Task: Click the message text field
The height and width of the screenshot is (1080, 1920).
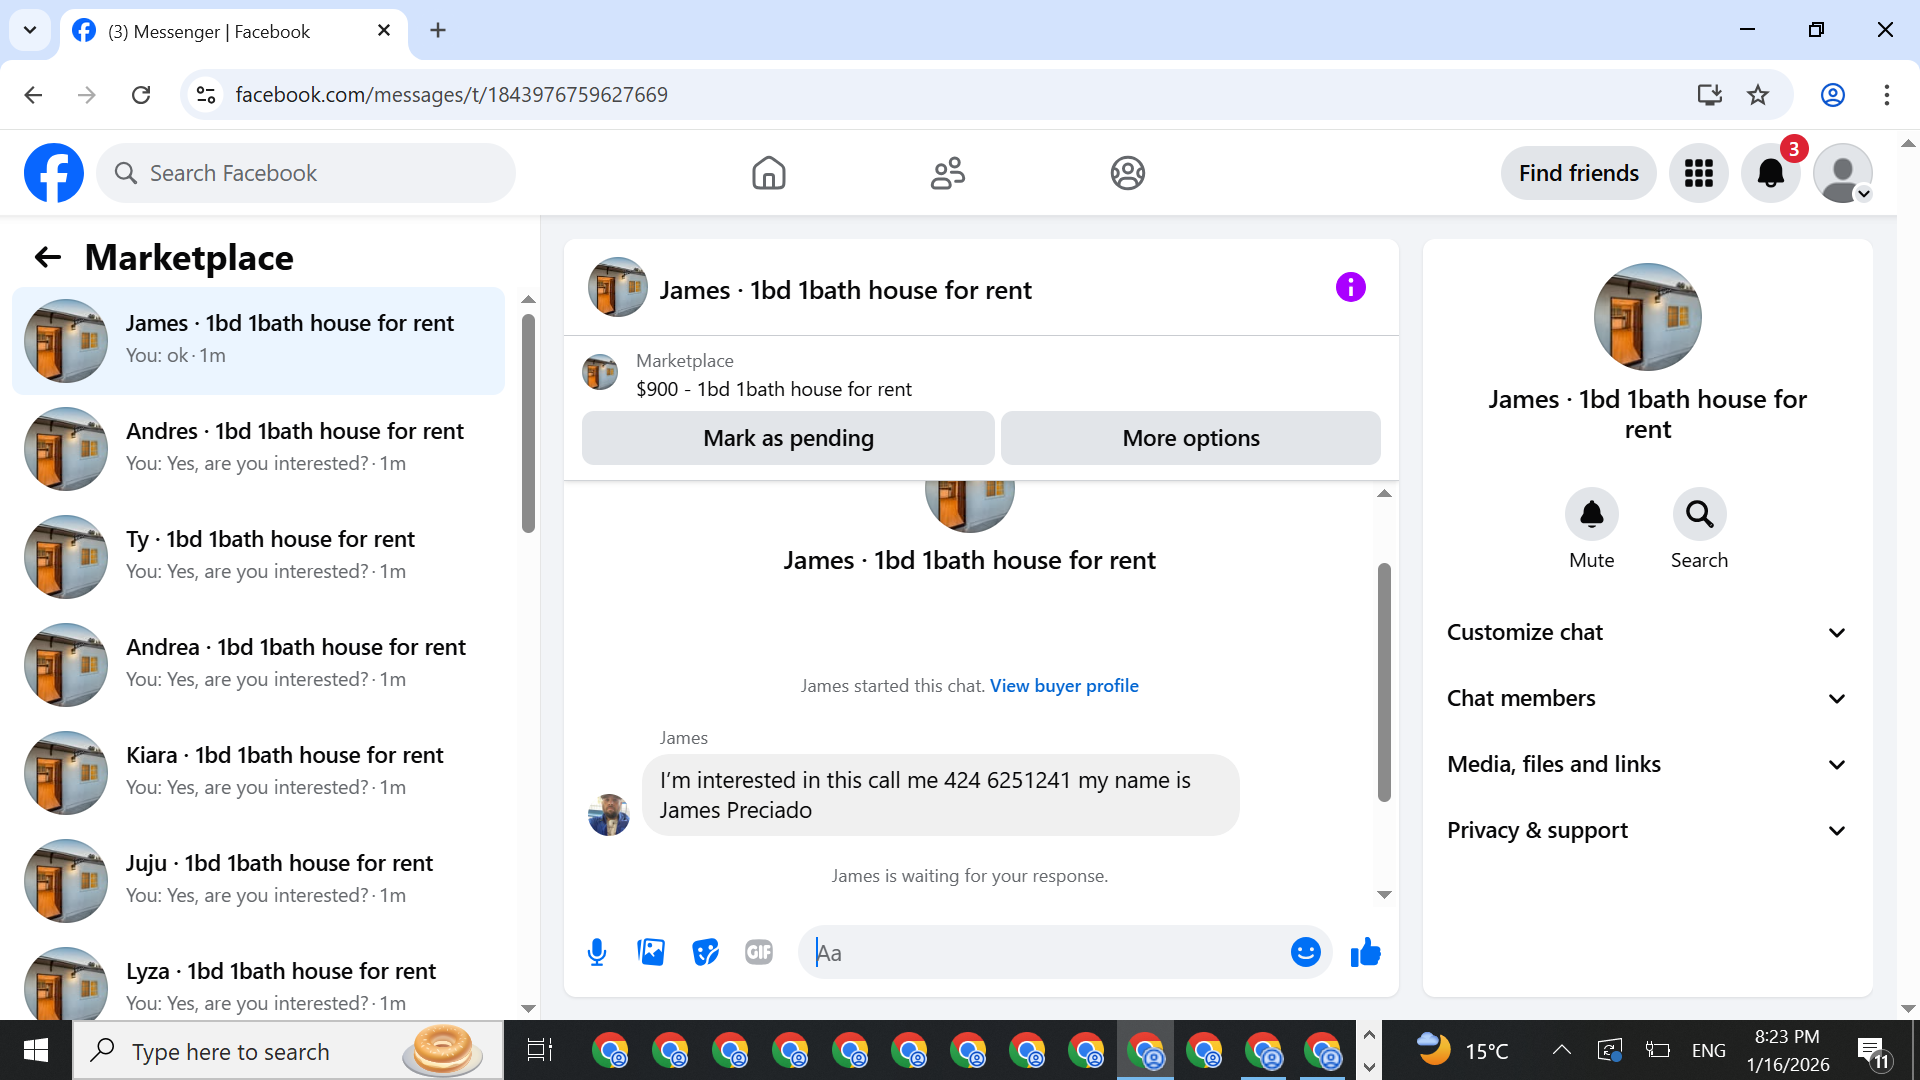Action: click(1050, 953)
